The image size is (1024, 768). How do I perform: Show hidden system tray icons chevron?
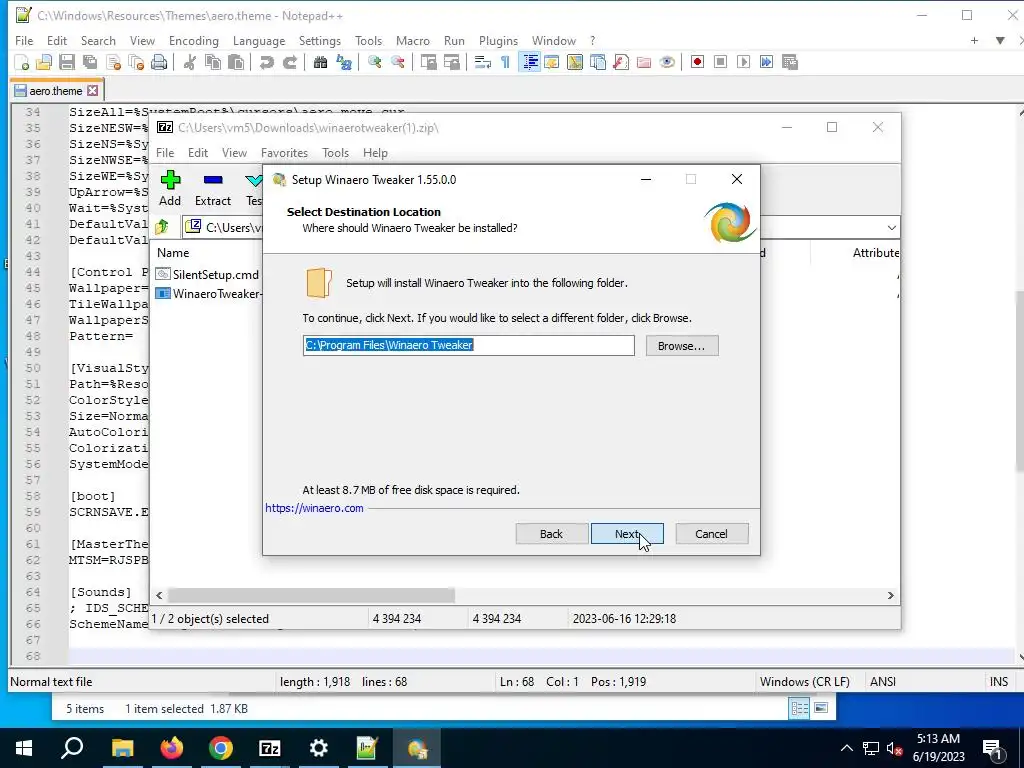coord(846,748)
